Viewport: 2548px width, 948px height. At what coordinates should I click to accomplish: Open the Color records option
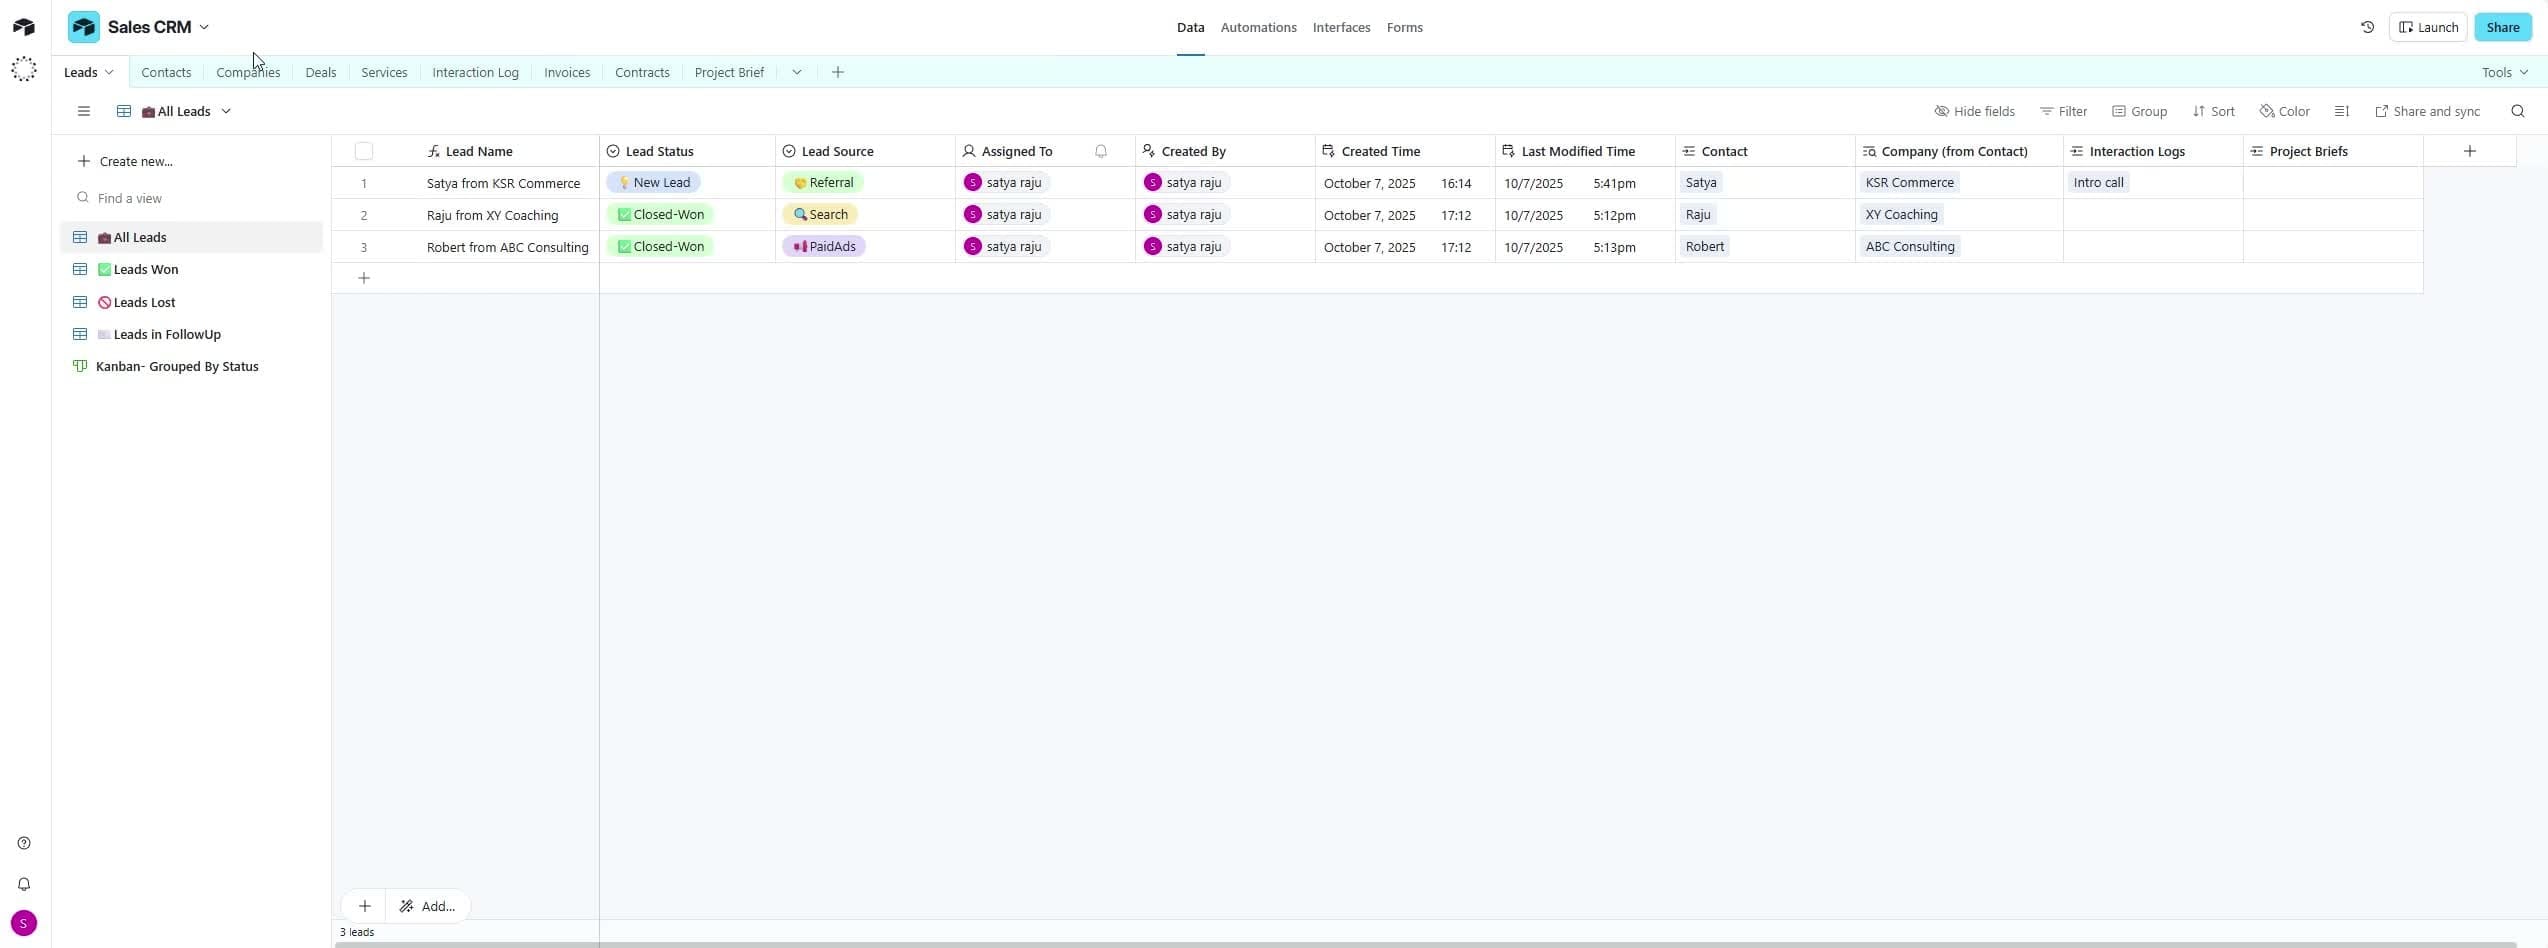(x=2284, y=111)
